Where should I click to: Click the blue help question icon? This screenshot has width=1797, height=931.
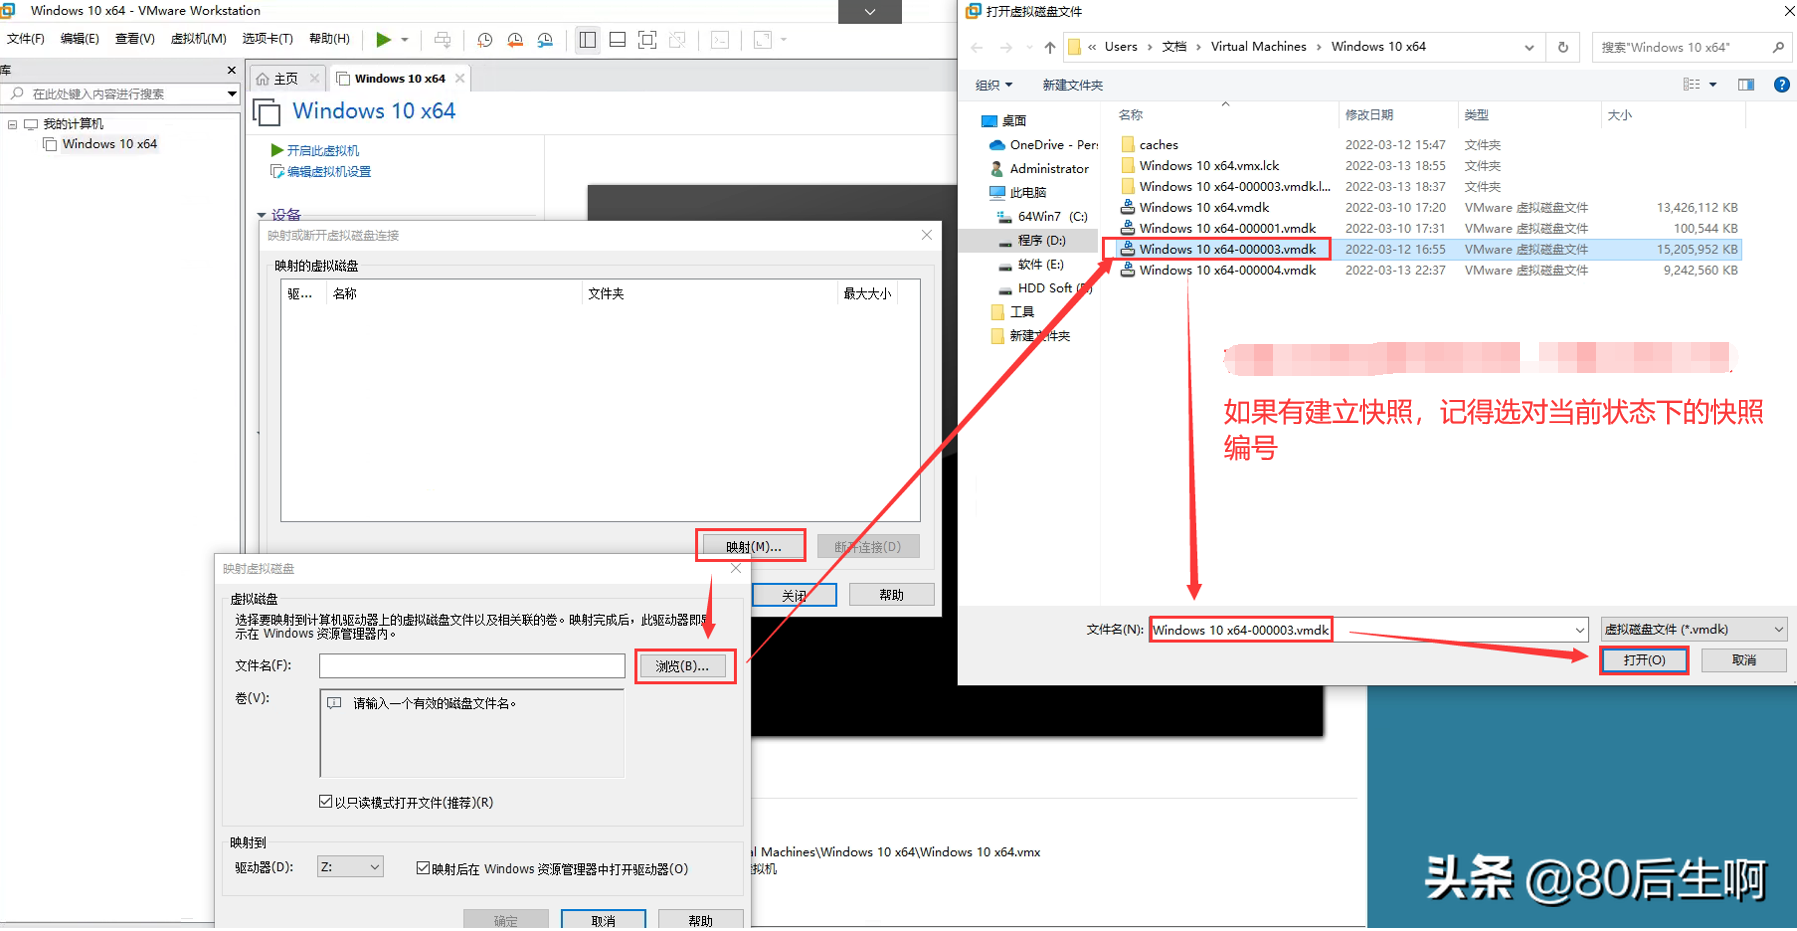(x=1781, y=85)
